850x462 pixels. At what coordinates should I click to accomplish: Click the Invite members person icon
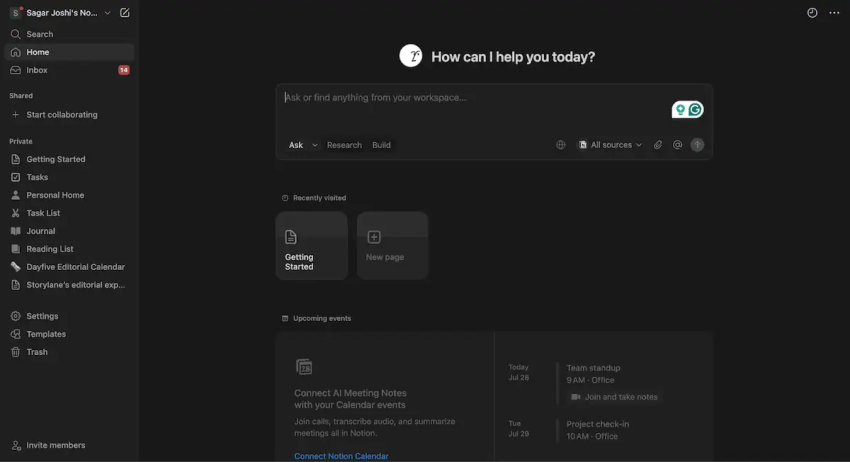[16, 445]
